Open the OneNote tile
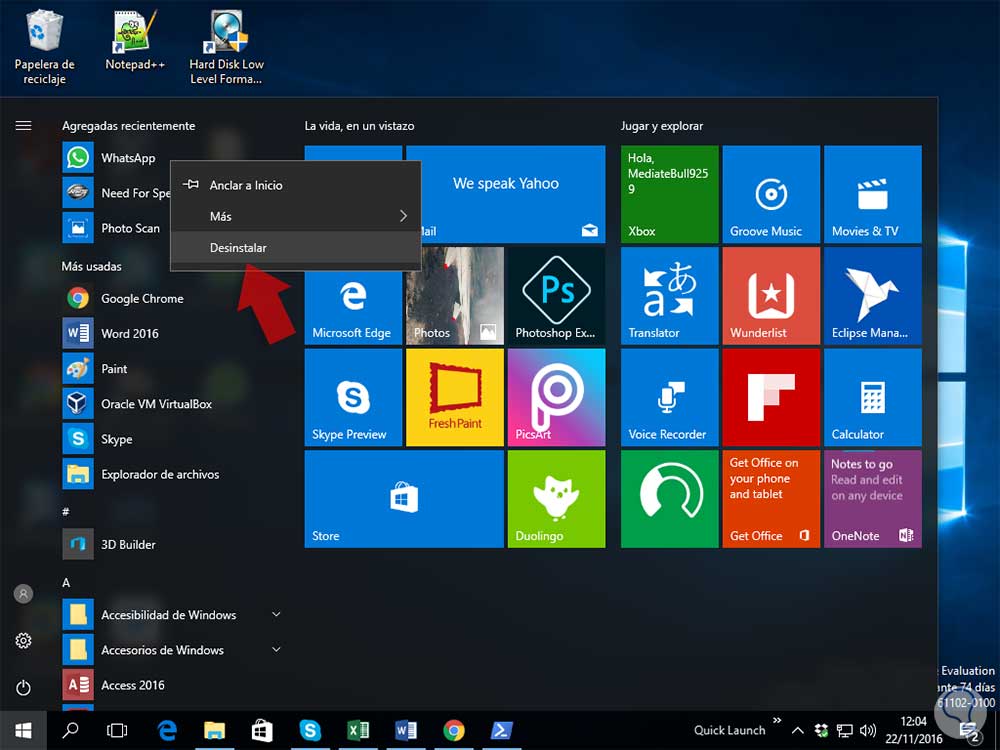Viewport: 1000px width, 750px height. coord(872,499)
